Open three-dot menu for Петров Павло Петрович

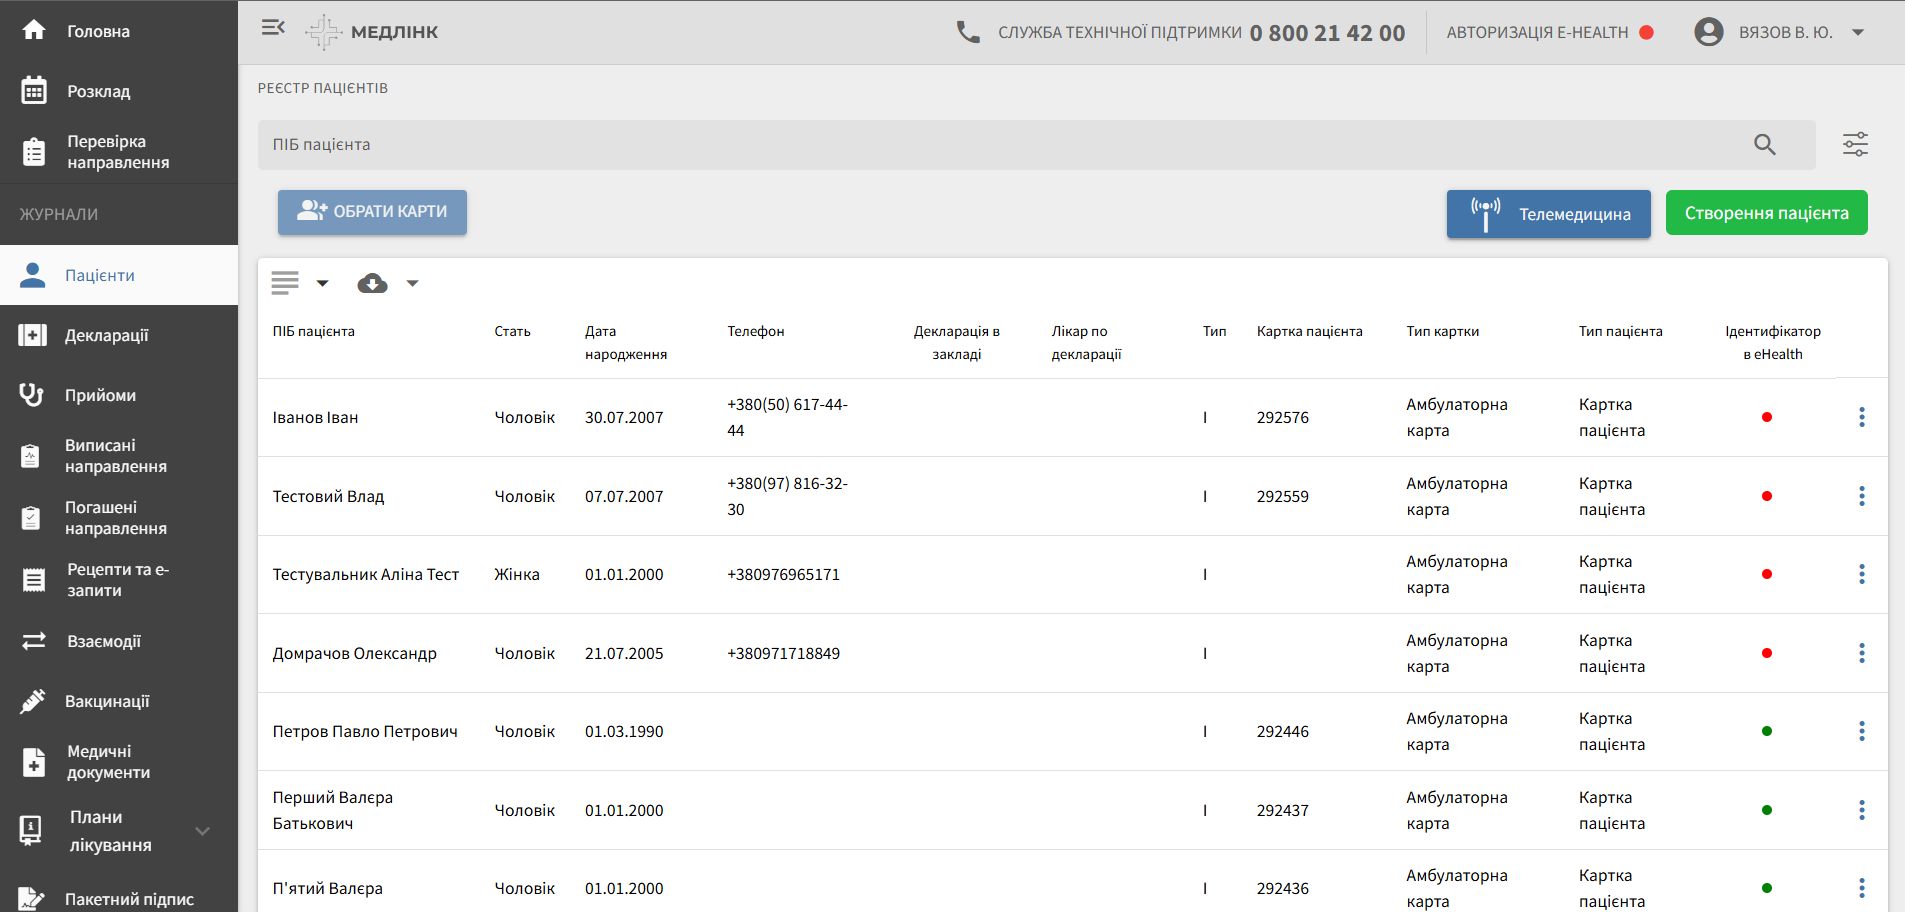tap(1861, 732)
